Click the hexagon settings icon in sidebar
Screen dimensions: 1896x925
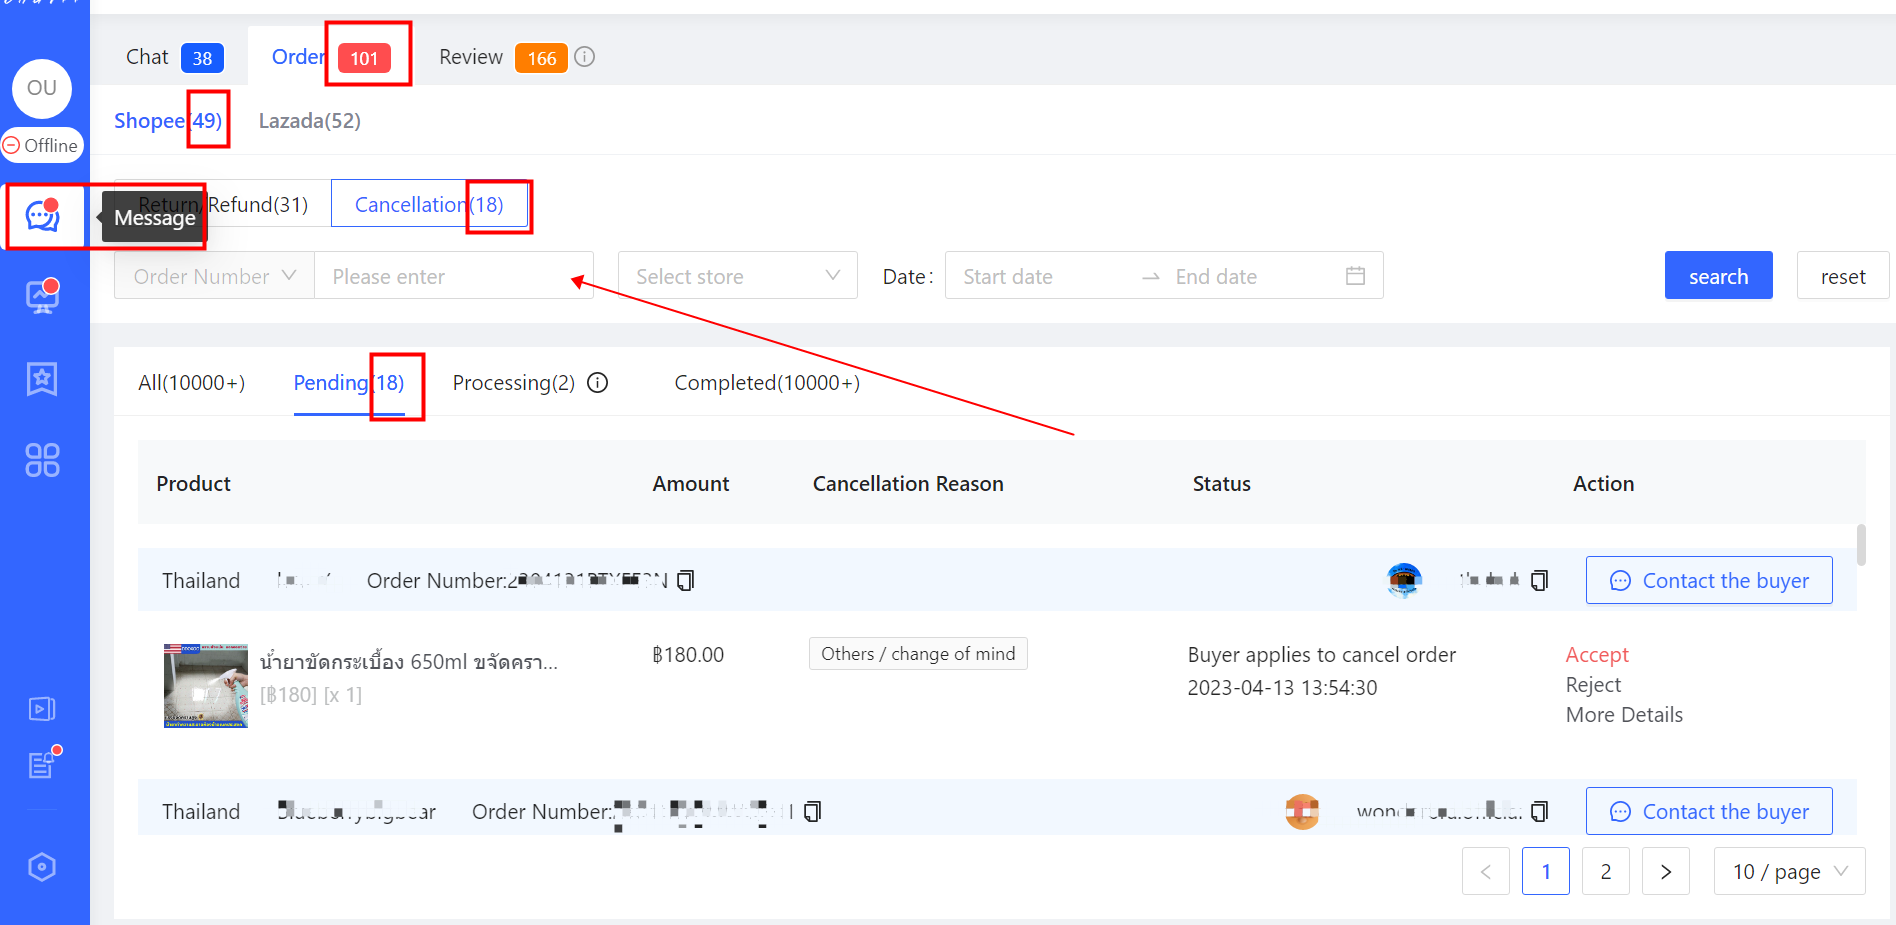[x=42, y=867]
